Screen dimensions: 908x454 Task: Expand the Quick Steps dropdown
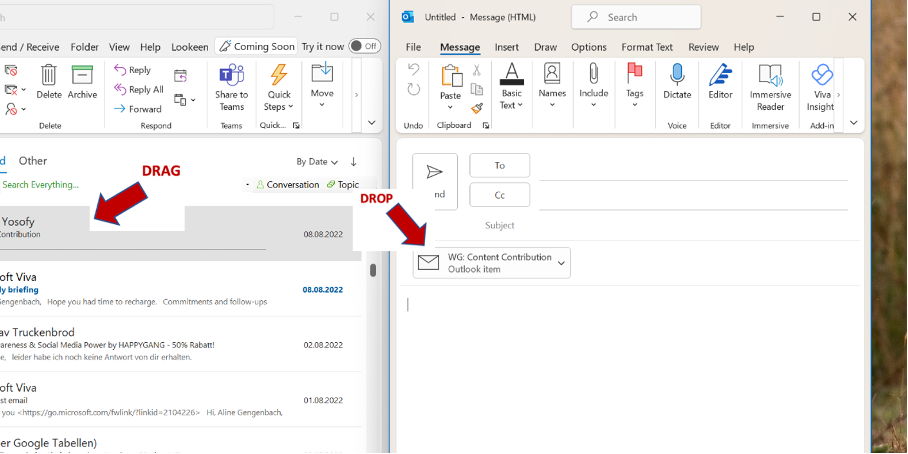point(279,107)
